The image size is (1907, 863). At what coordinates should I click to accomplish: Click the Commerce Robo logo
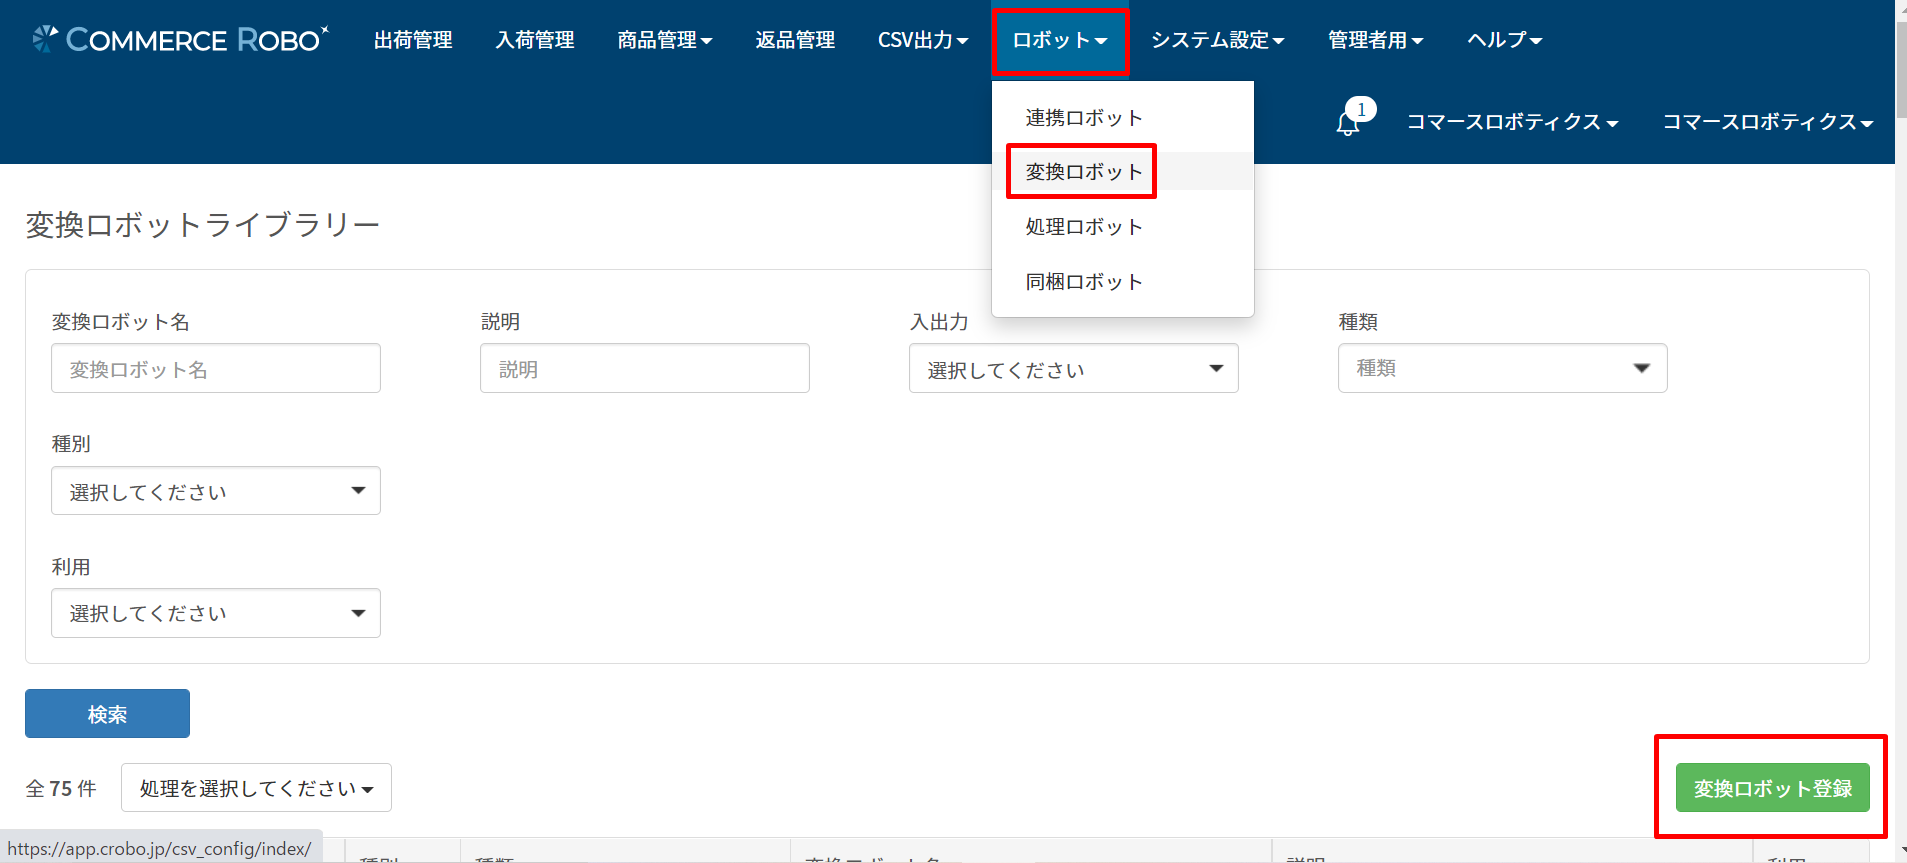point(180,39)
